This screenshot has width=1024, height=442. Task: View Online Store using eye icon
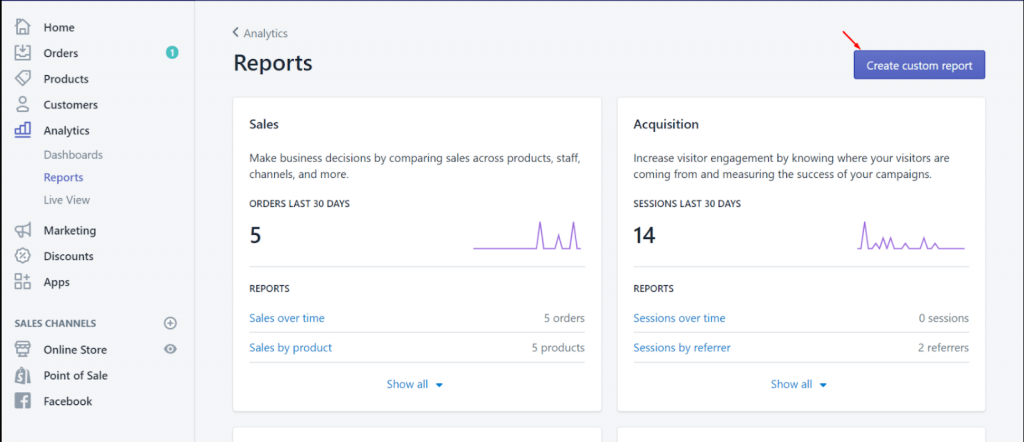(x=170, y=349)
